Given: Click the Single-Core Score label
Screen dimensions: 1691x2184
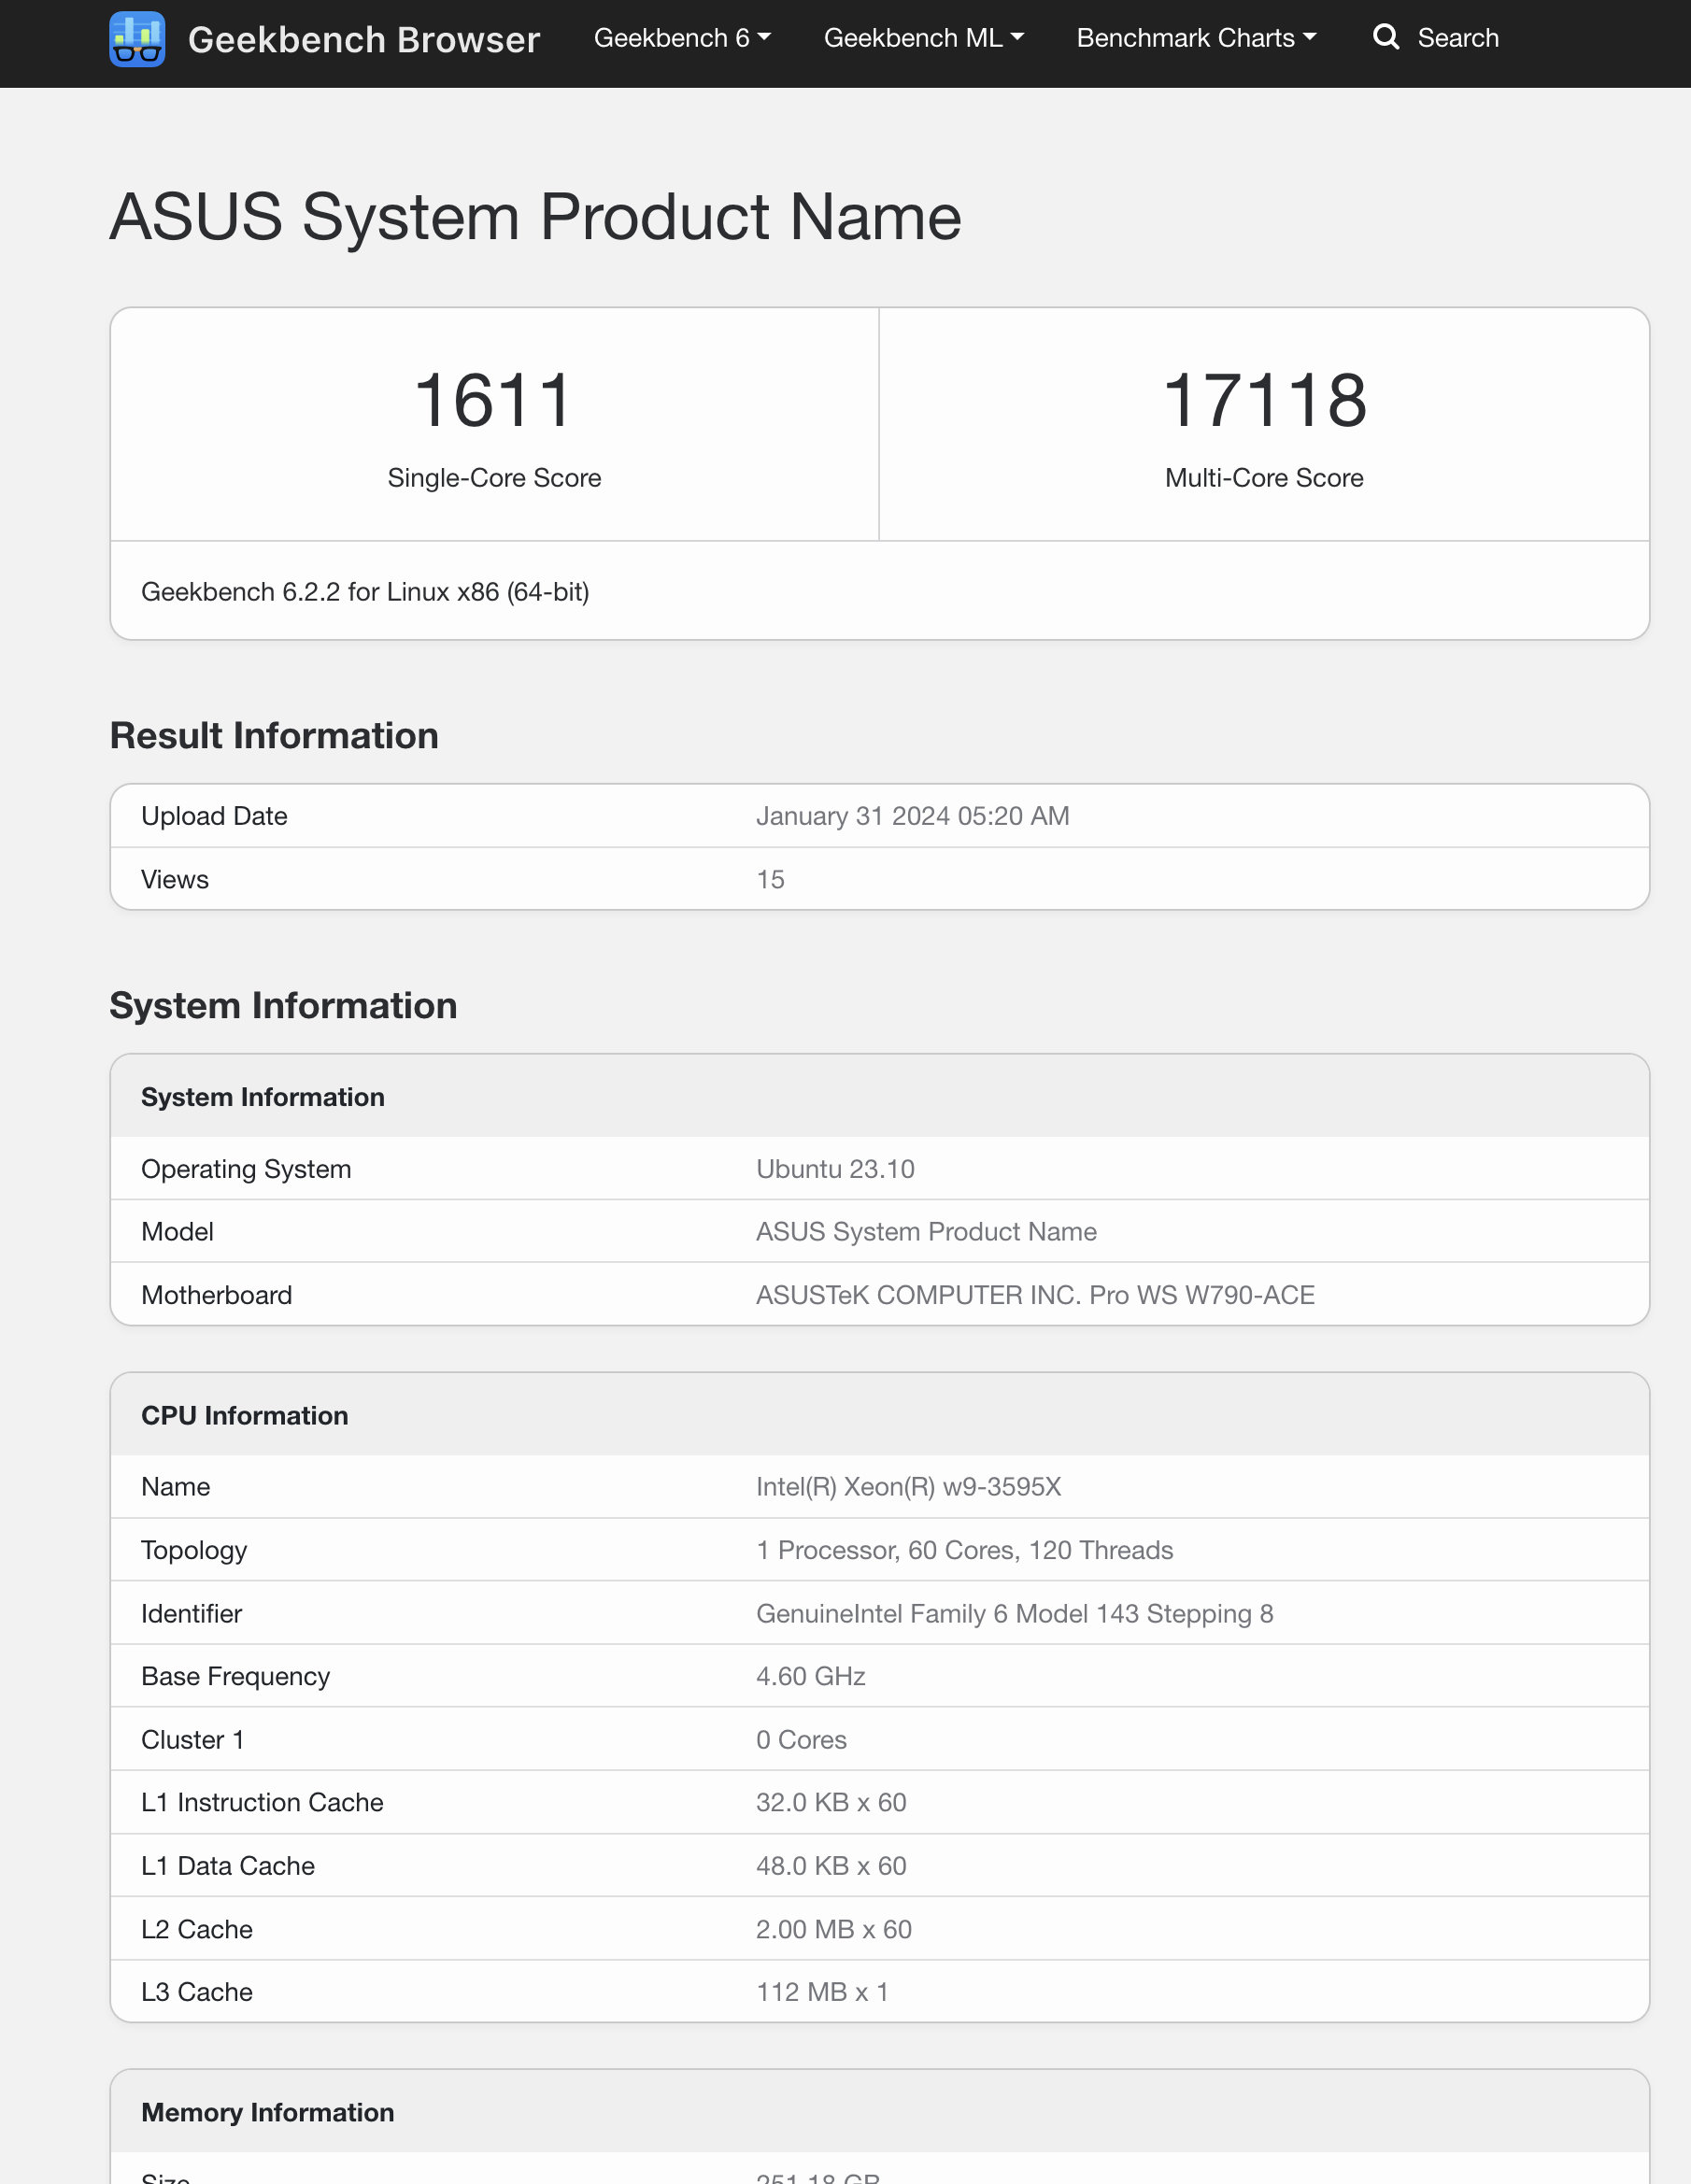Looking at the screenshot, I should (x=494, y=478).
